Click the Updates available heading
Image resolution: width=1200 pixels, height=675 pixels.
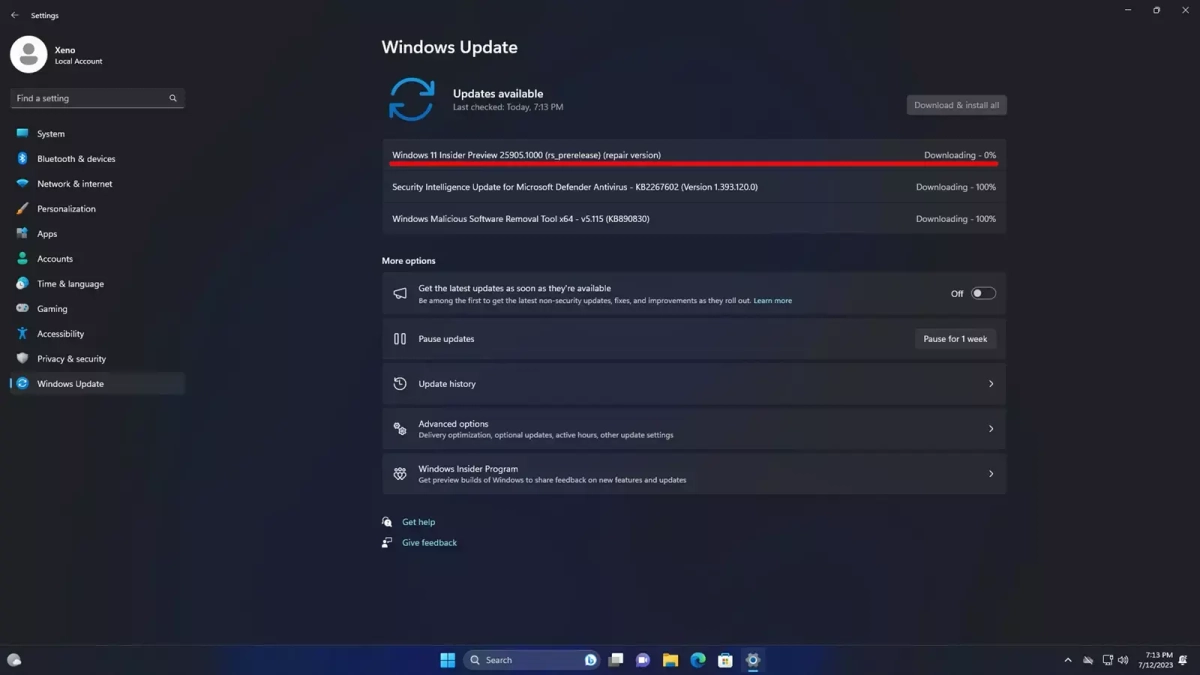[498, 93]
